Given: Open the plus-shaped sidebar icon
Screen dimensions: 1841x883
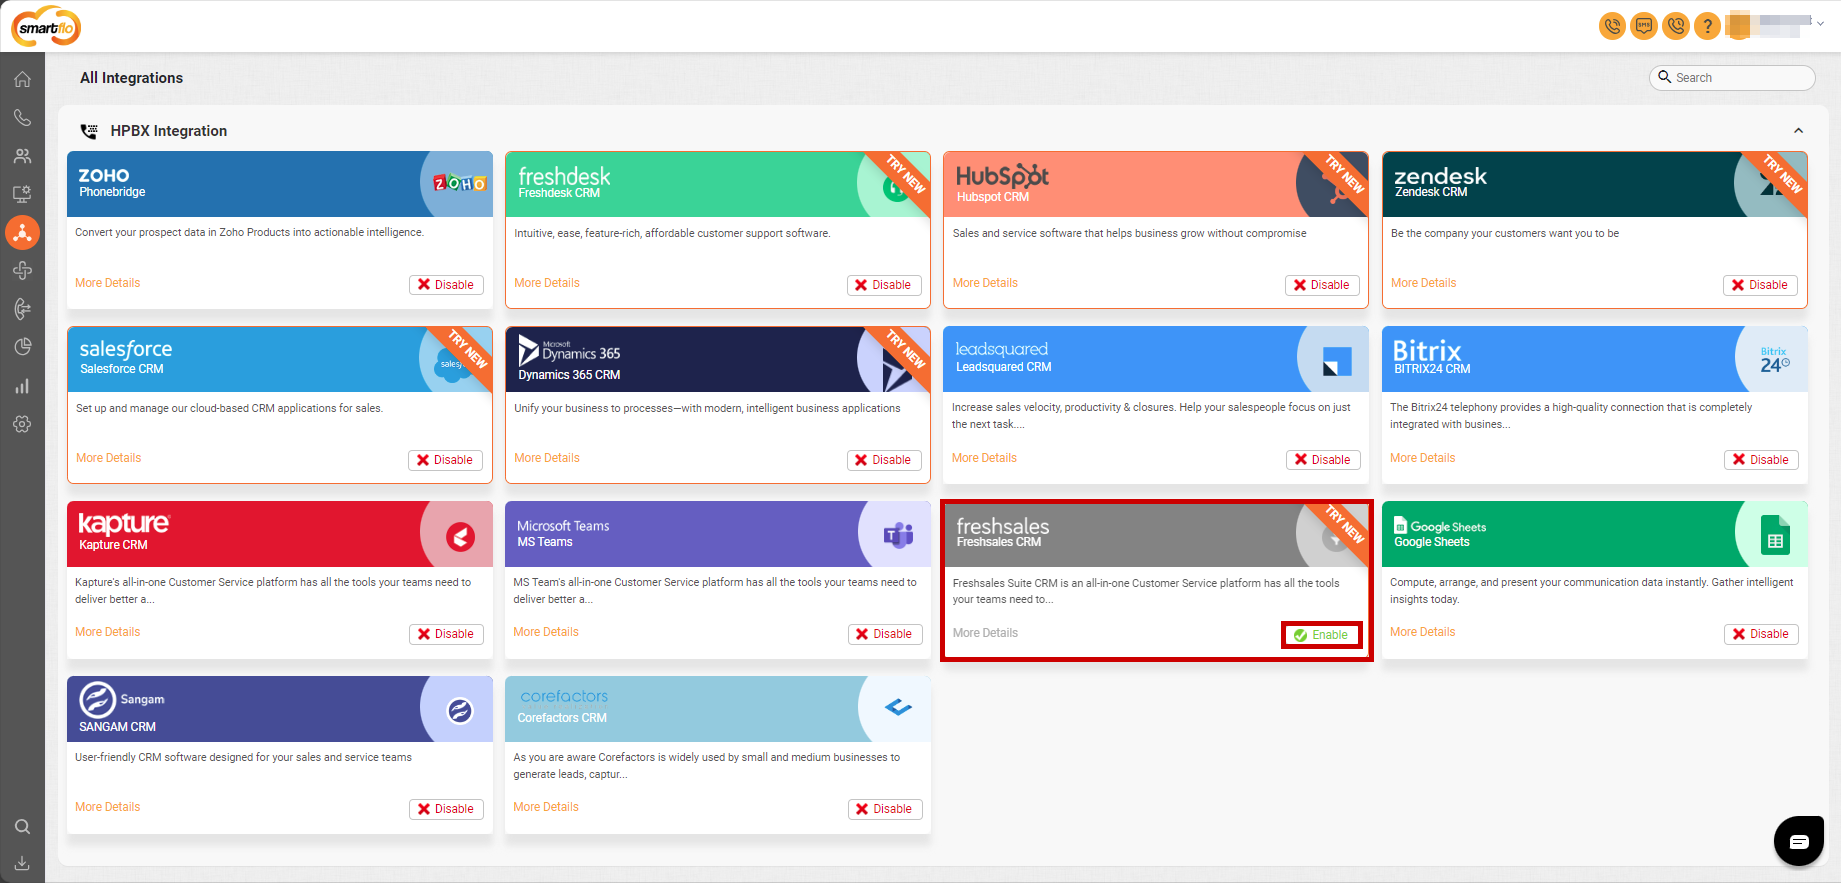Looking at the screenshot, I should (x=22, y=270).
